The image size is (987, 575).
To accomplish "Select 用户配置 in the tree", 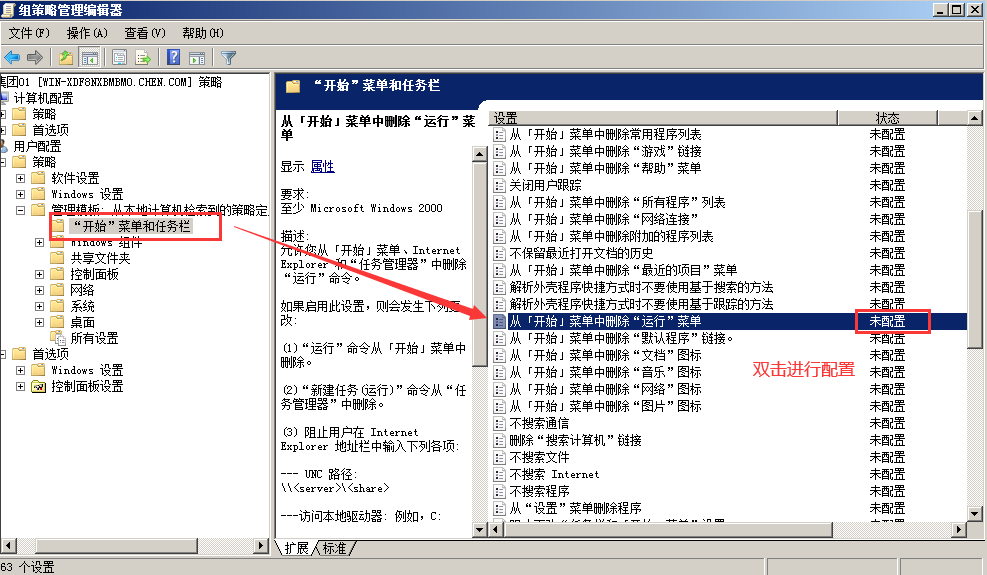I will [38, 146].
